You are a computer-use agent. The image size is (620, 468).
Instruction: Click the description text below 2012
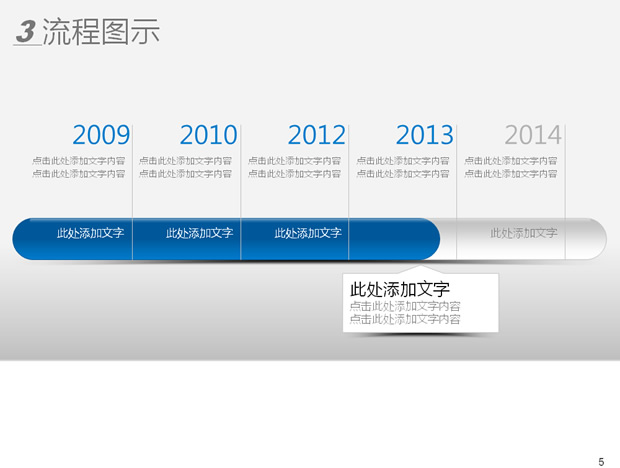pyautogui.click(x=295, y=167)
